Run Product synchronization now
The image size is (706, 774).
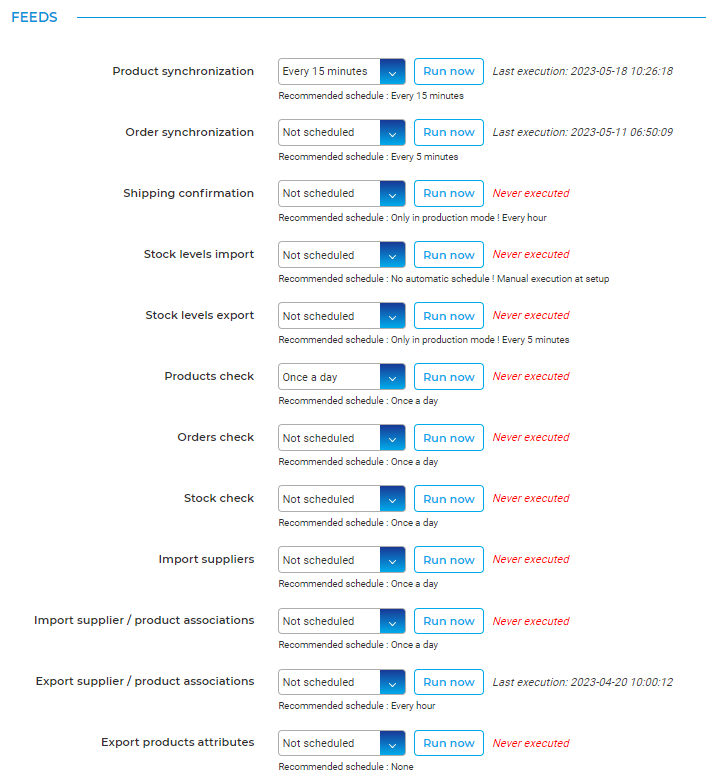(449, 72)
